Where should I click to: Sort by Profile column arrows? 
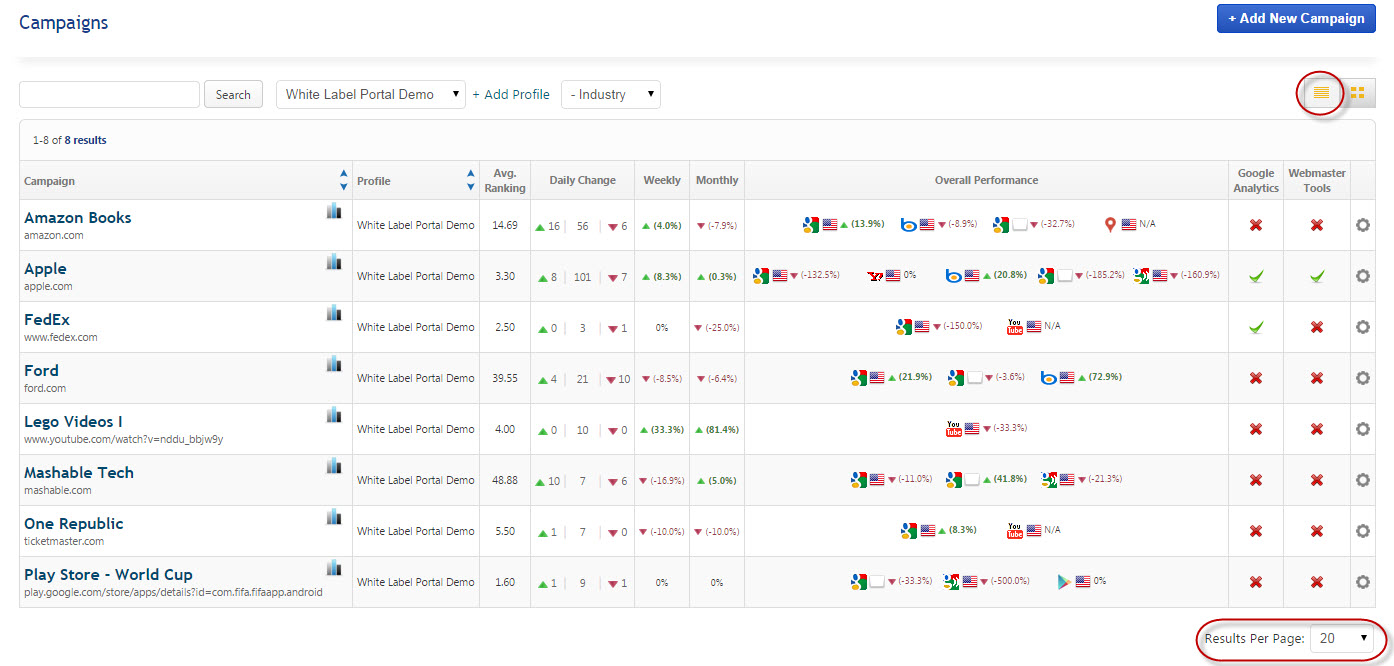coord(471,180)
